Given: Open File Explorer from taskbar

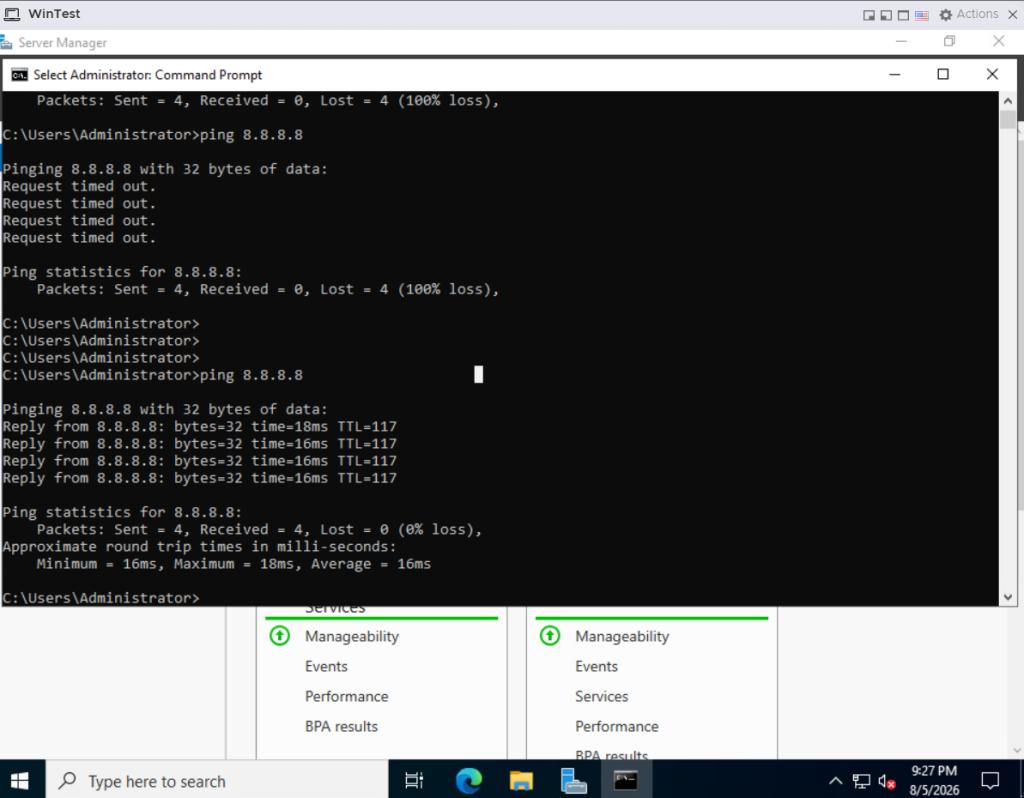Looking at the screenshot, I should [x=521, y=780].
